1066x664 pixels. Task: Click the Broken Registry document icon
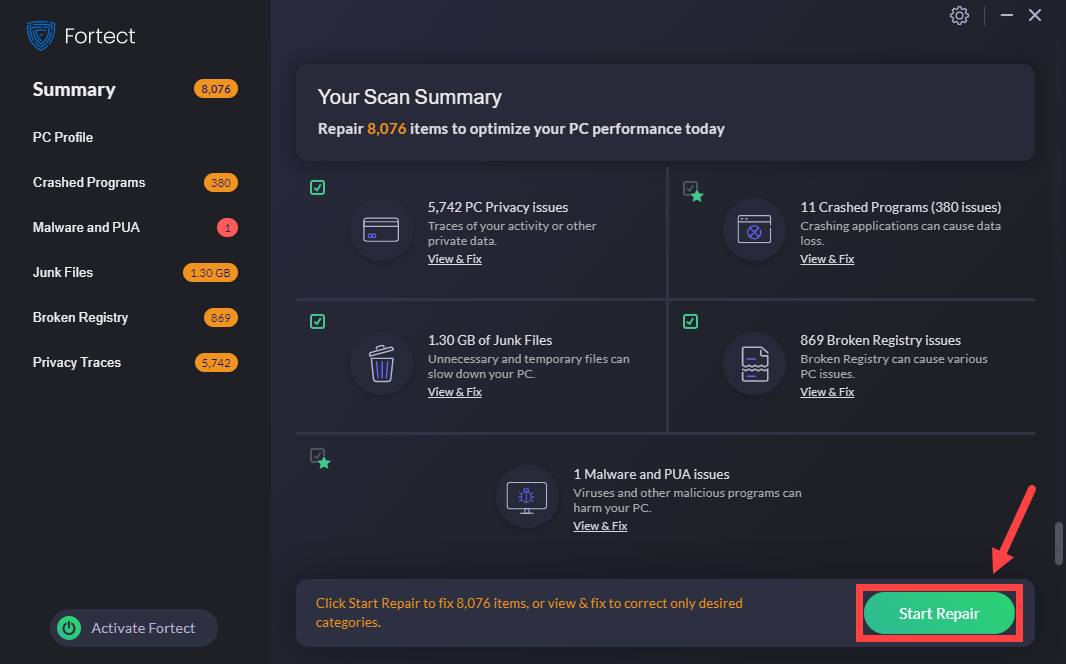754,364
